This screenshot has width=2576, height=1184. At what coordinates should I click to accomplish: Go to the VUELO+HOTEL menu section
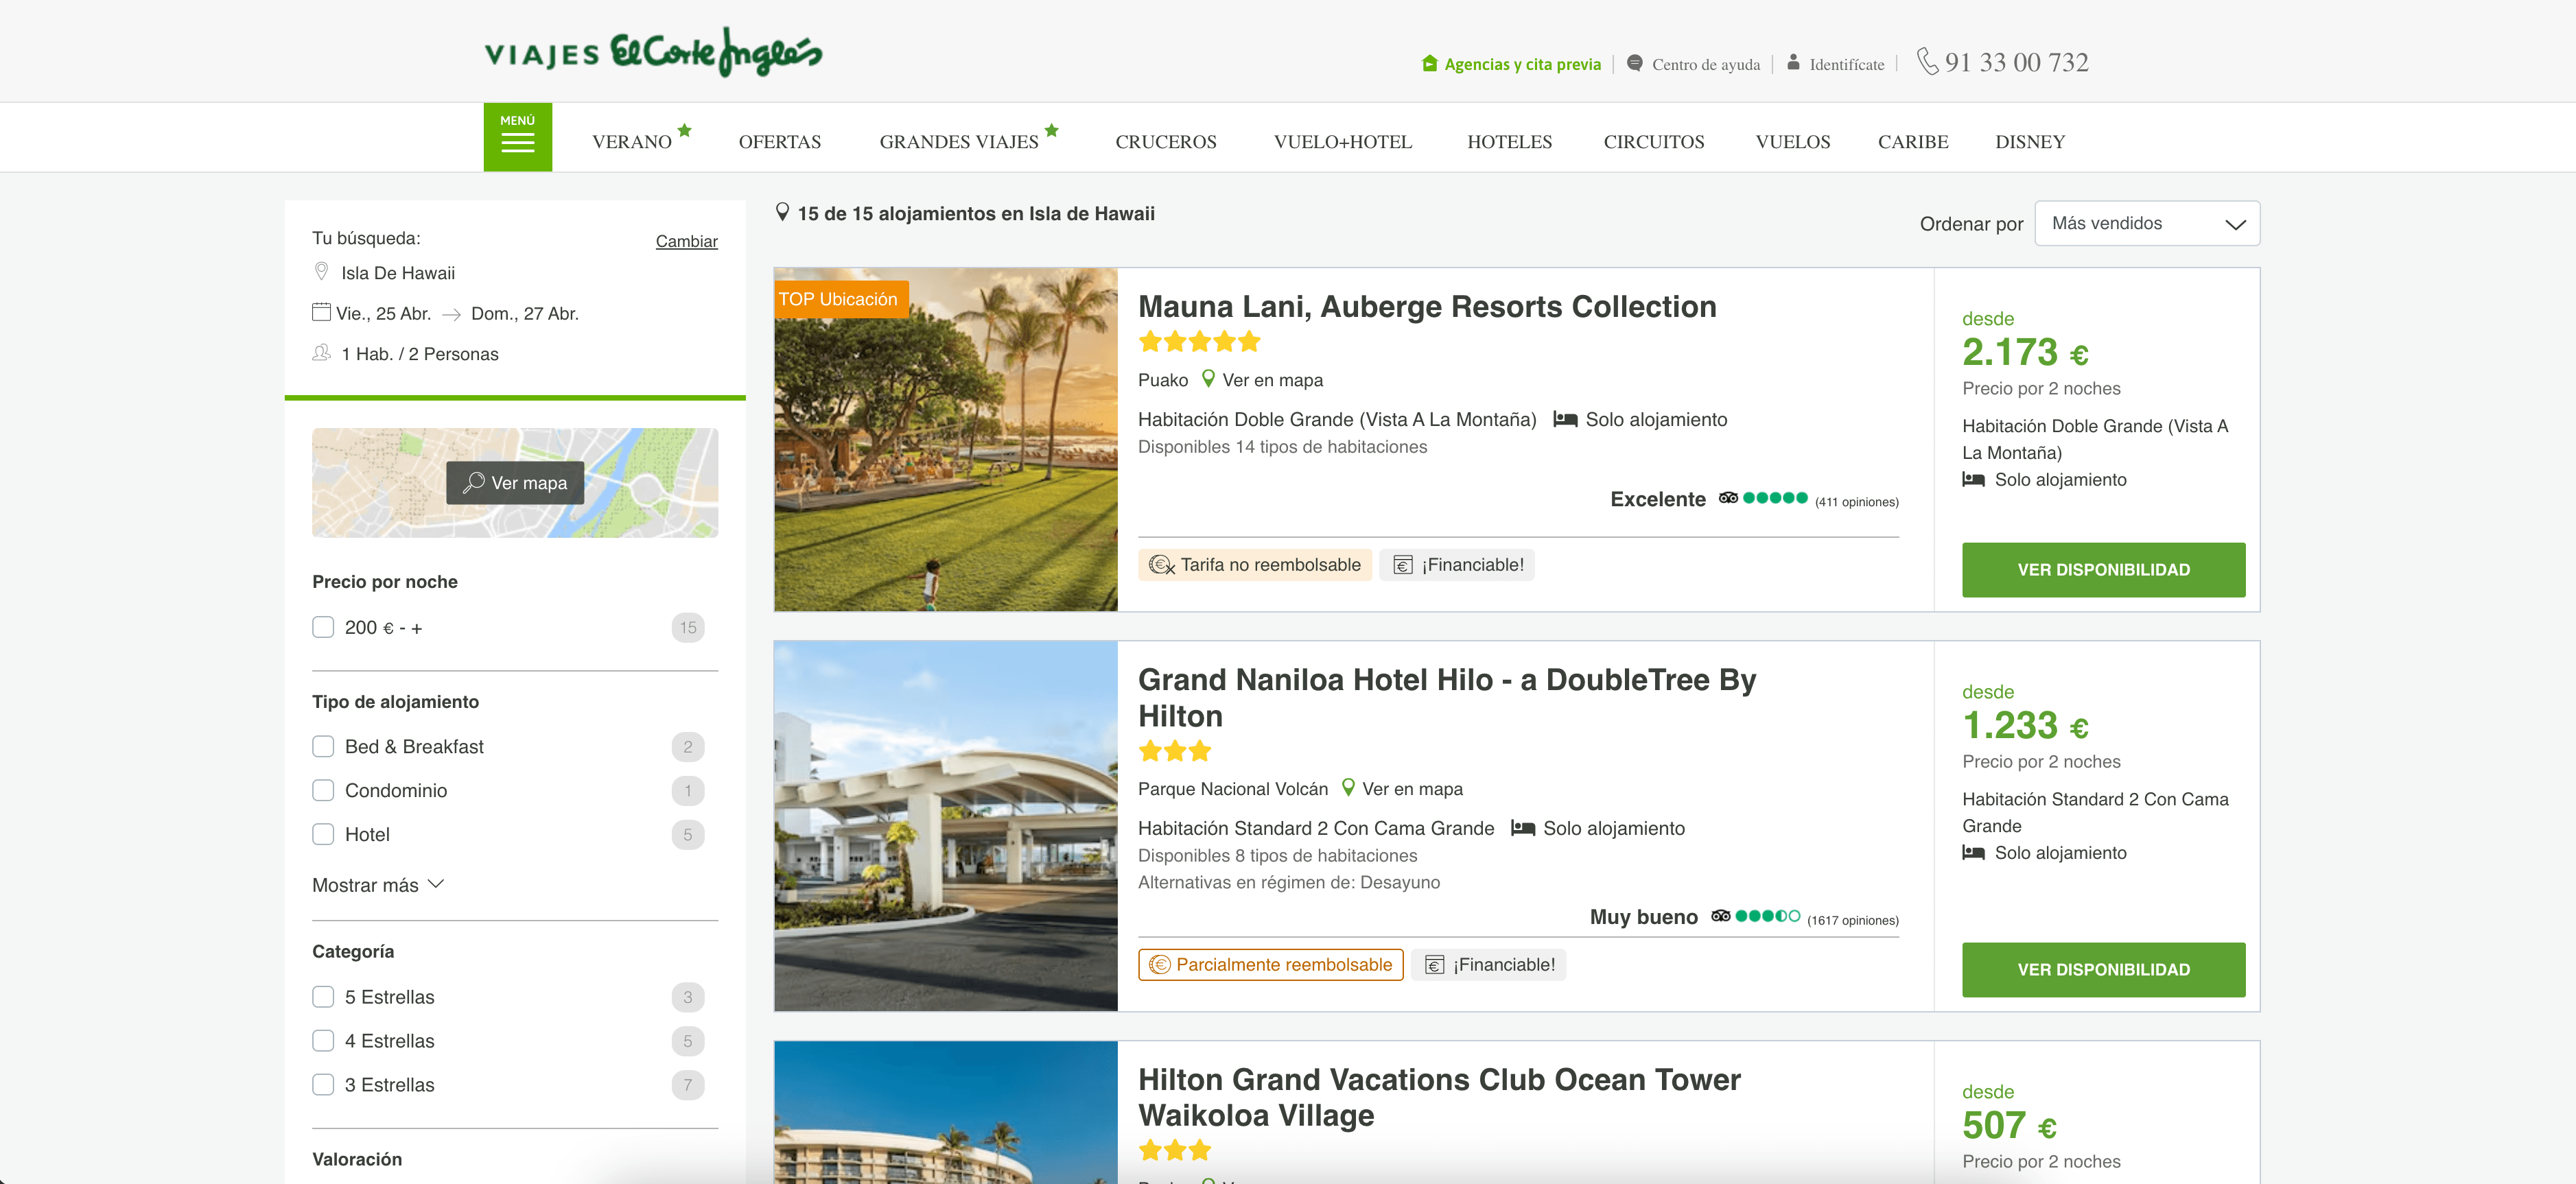point(1342,142)
